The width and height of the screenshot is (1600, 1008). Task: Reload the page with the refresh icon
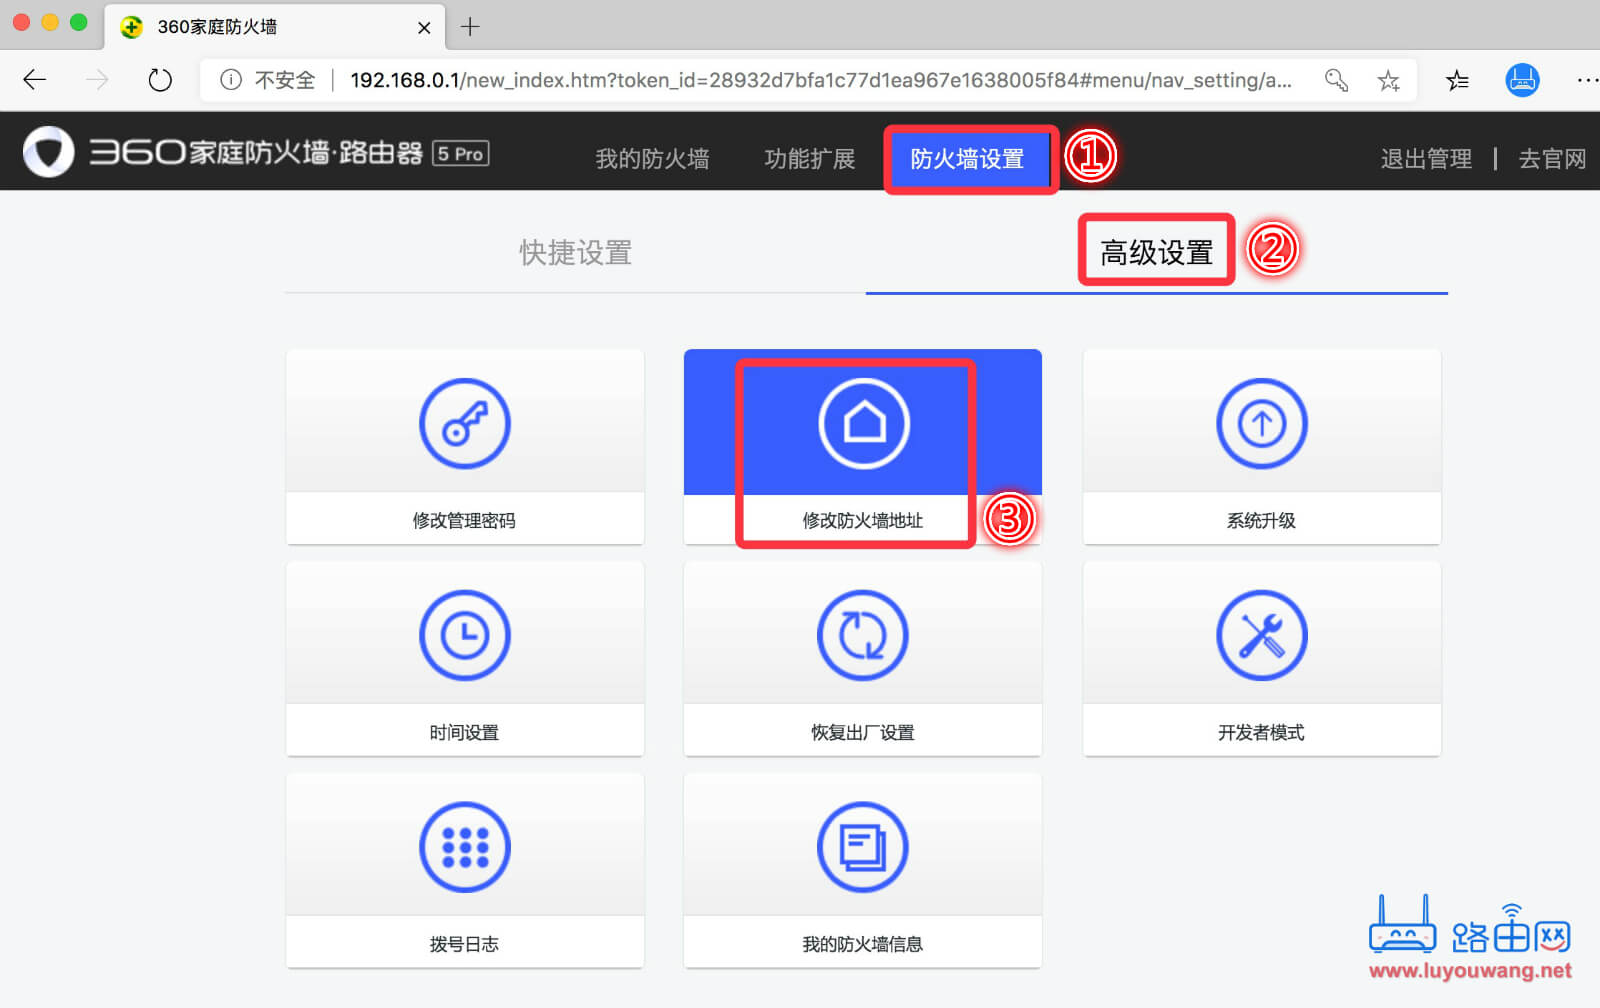pos(160,80)
